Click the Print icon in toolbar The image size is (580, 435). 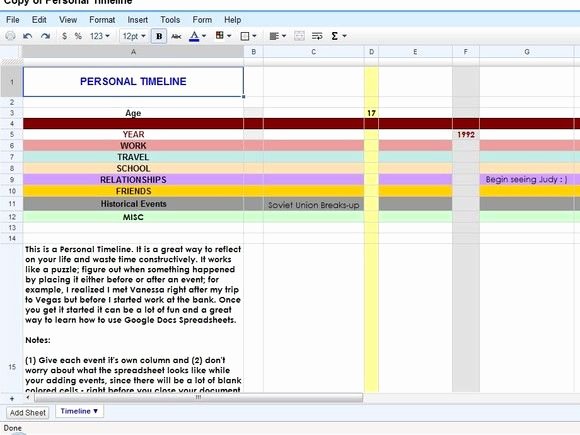tap(10, 36)
